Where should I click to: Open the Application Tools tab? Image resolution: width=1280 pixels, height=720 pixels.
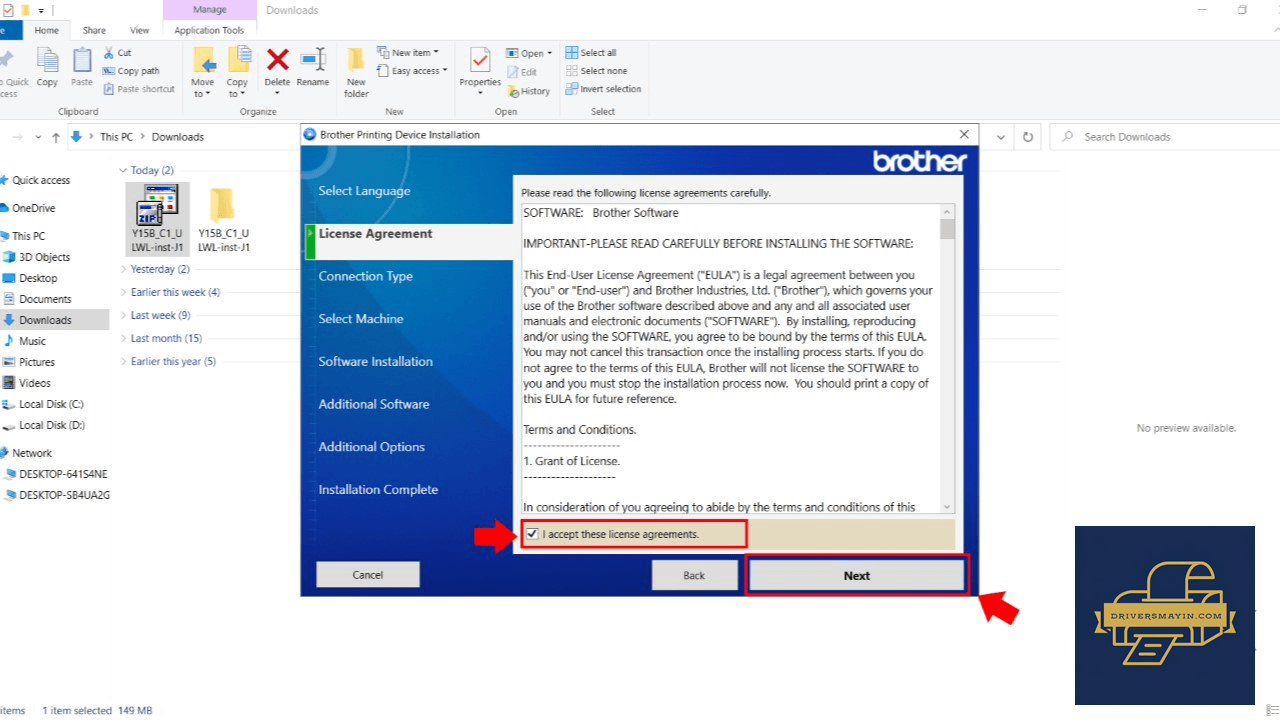coord(209,30)
